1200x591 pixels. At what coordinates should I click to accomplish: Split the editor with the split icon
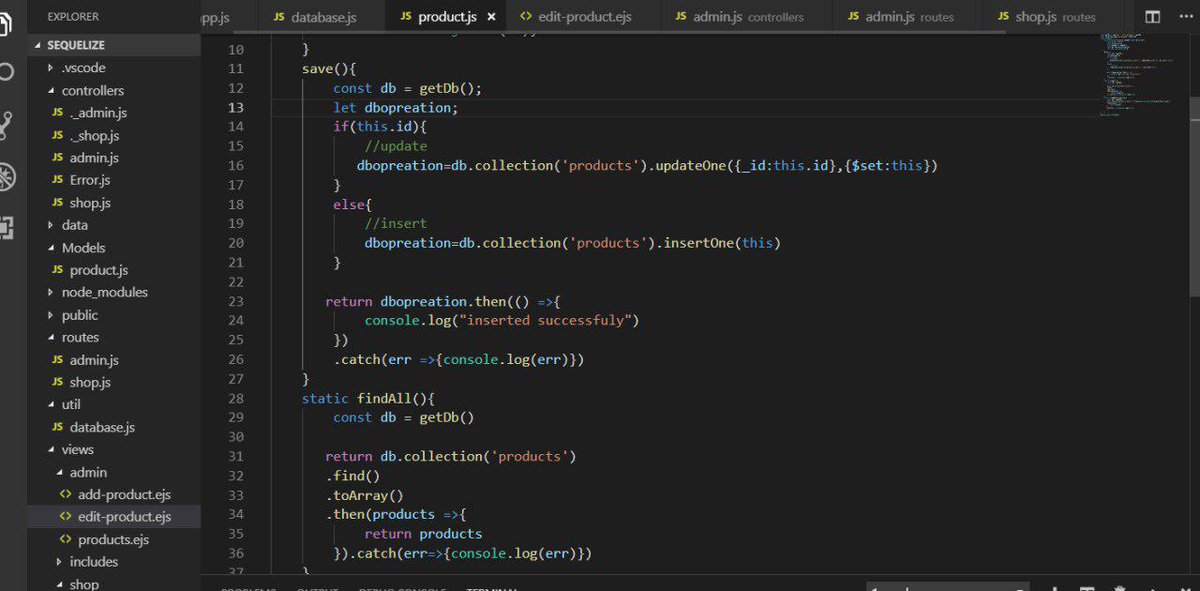coord(1153,17)
